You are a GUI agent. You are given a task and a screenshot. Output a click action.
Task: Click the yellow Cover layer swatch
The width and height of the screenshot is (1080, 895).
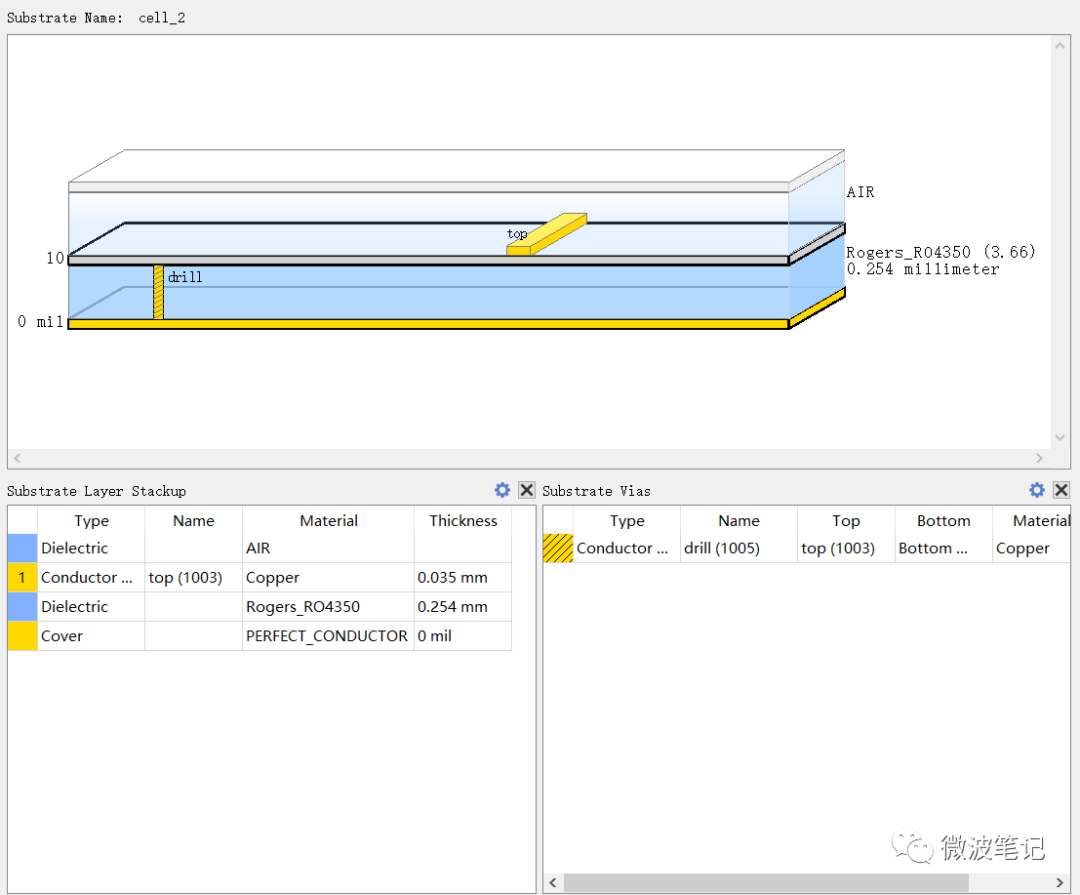[x=22, y=636]
